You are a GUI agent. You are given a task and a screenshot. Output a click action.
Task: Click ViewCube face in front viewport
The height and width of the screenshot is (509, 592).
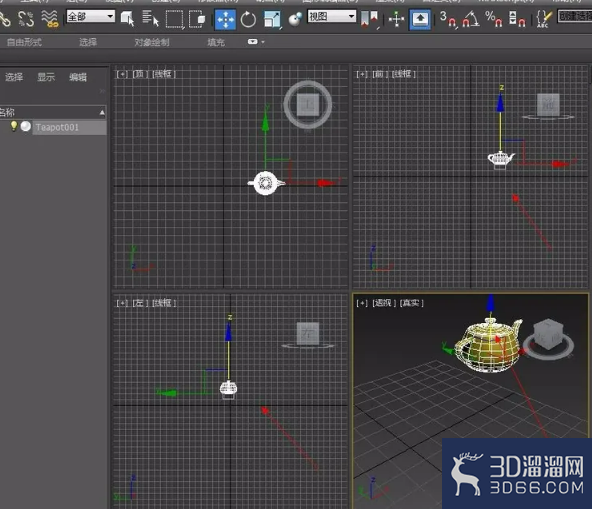coord(548,105)
